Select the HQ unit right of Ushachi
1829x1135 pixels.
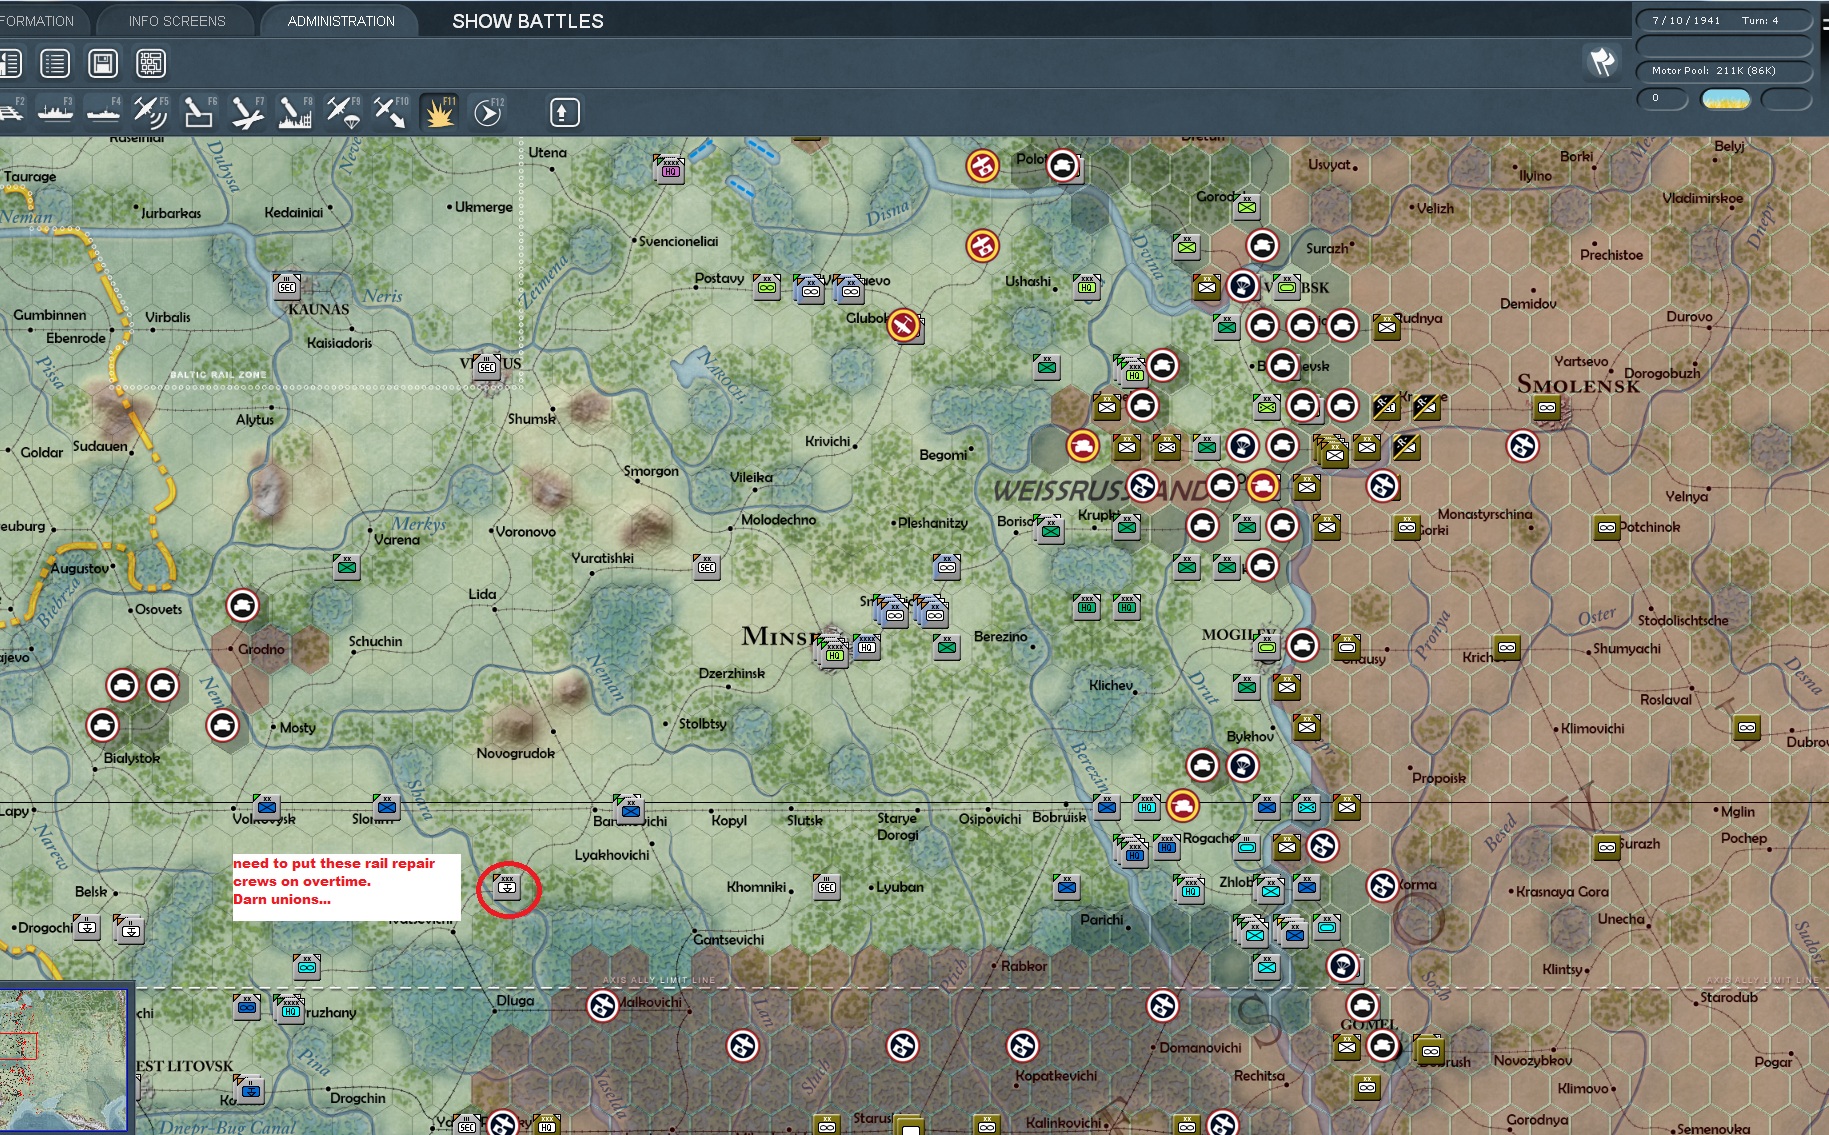pos(1087,286)
